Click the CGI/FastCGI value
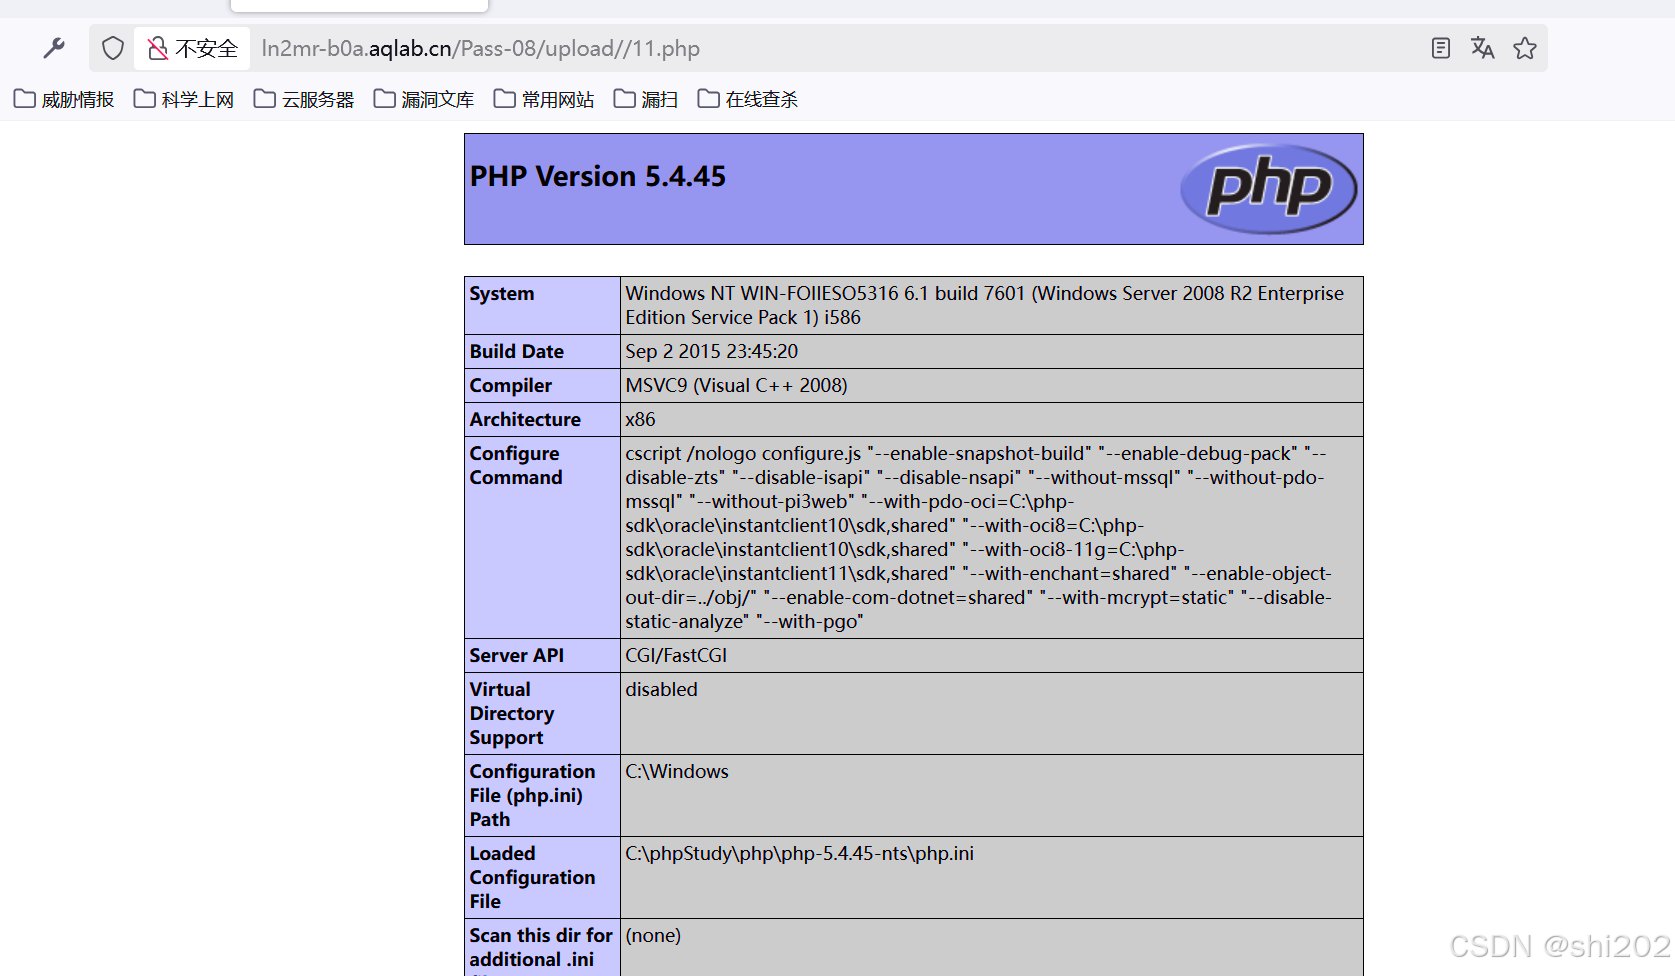 pyautogui.click(x=677, y=656)
